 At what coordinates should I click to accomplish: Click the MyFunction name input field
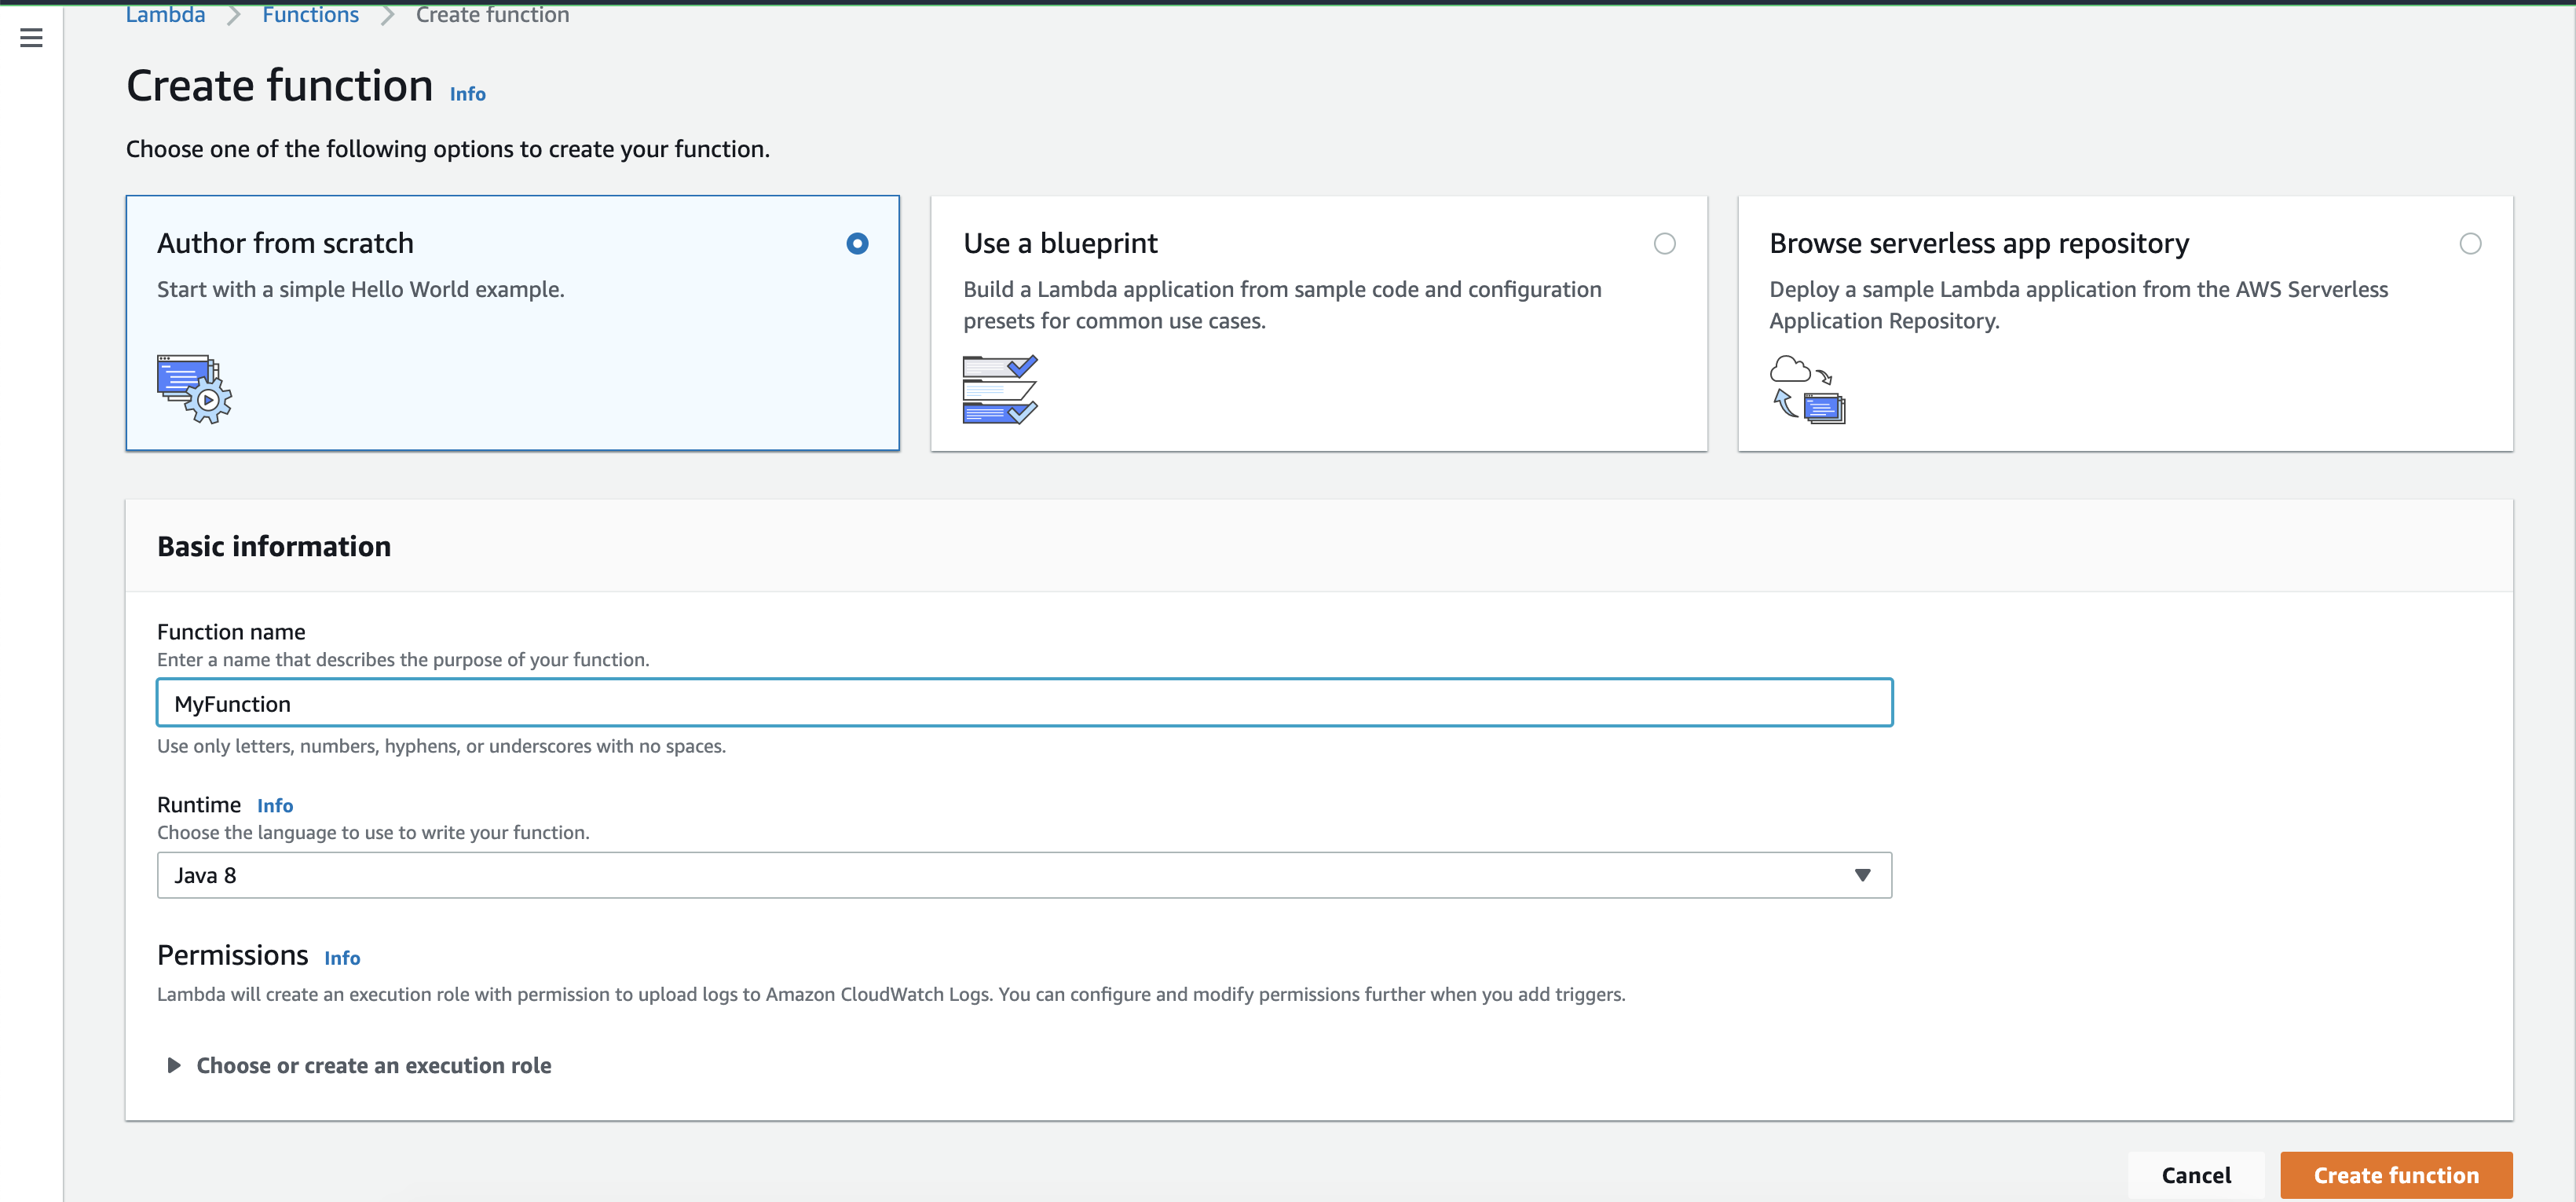(x=1024, y=702)
